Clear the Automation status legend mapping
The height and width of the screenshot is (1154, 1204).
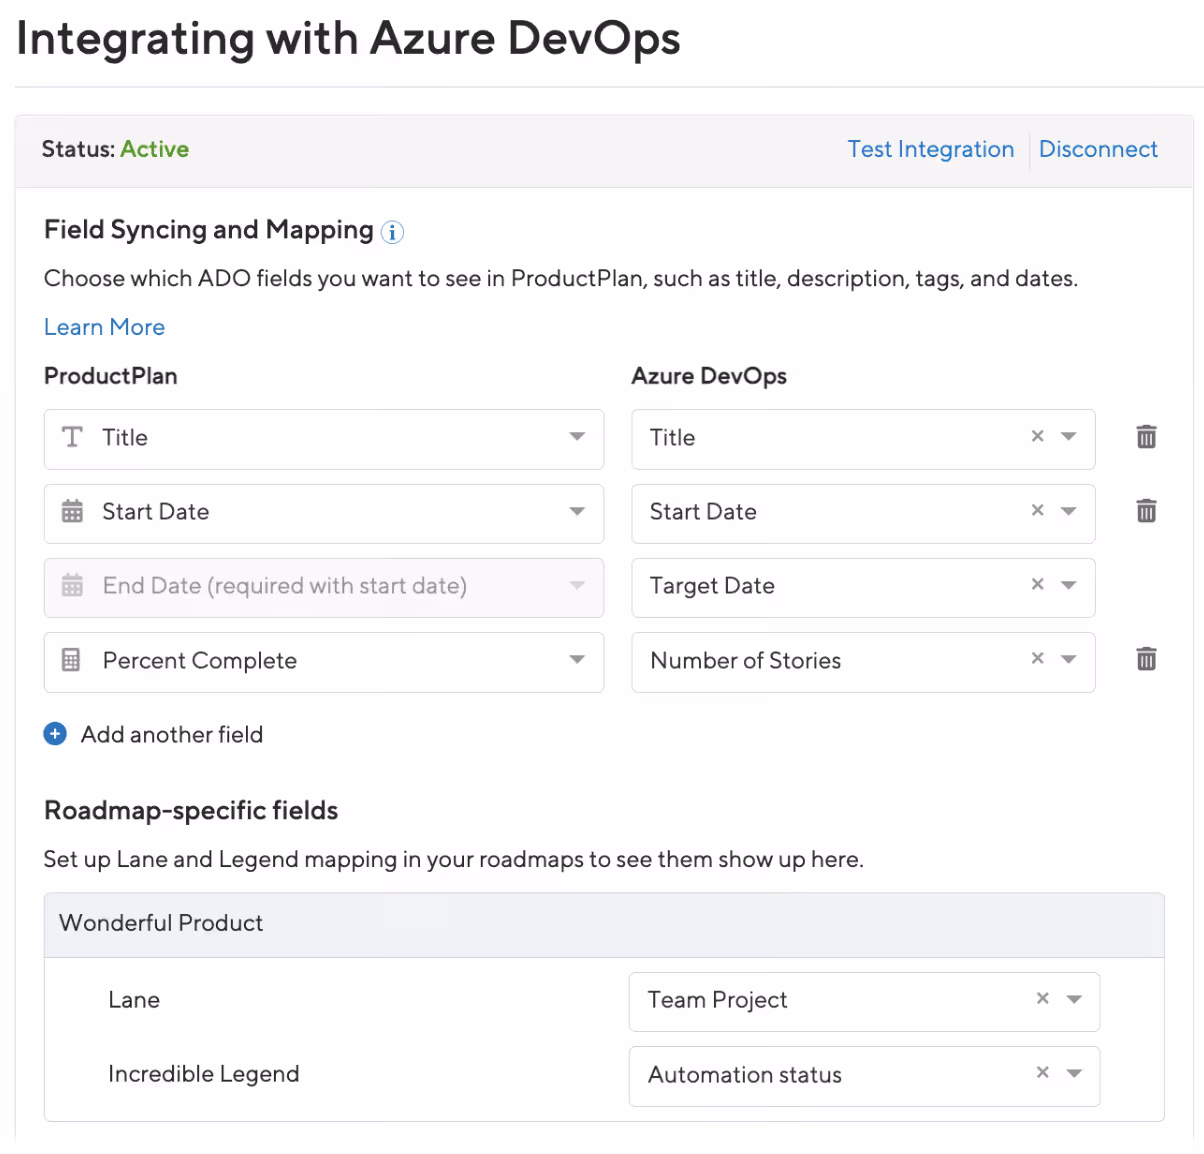pos(1043,1072)
